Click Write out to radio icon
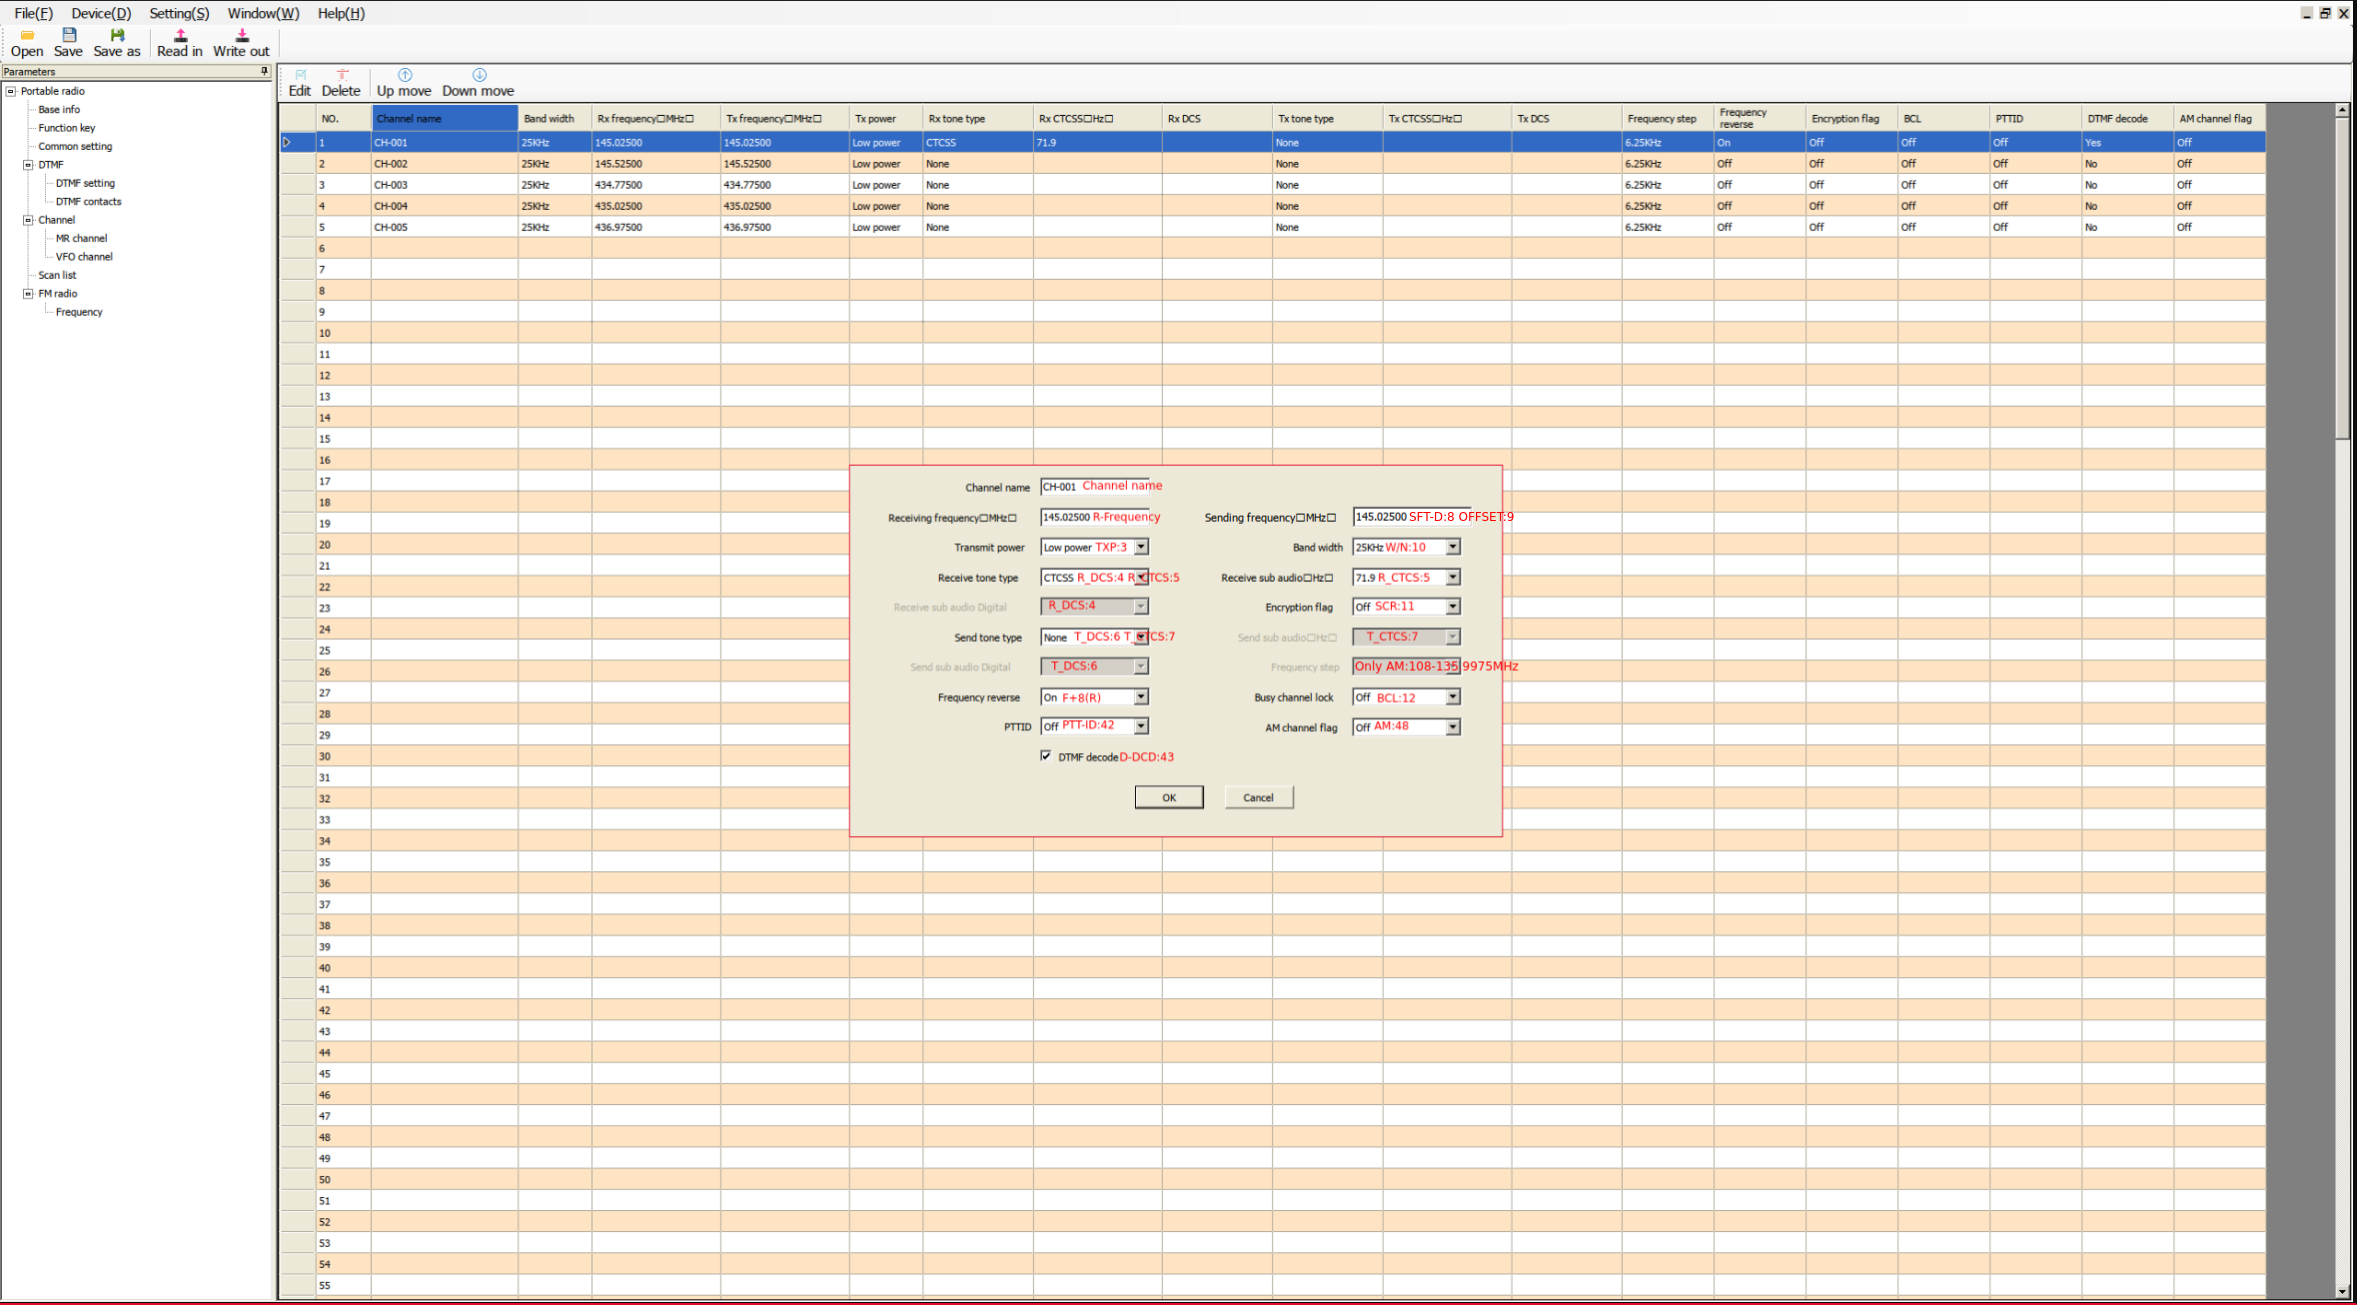2357x1305 pixels. click(x=241, y=36)
